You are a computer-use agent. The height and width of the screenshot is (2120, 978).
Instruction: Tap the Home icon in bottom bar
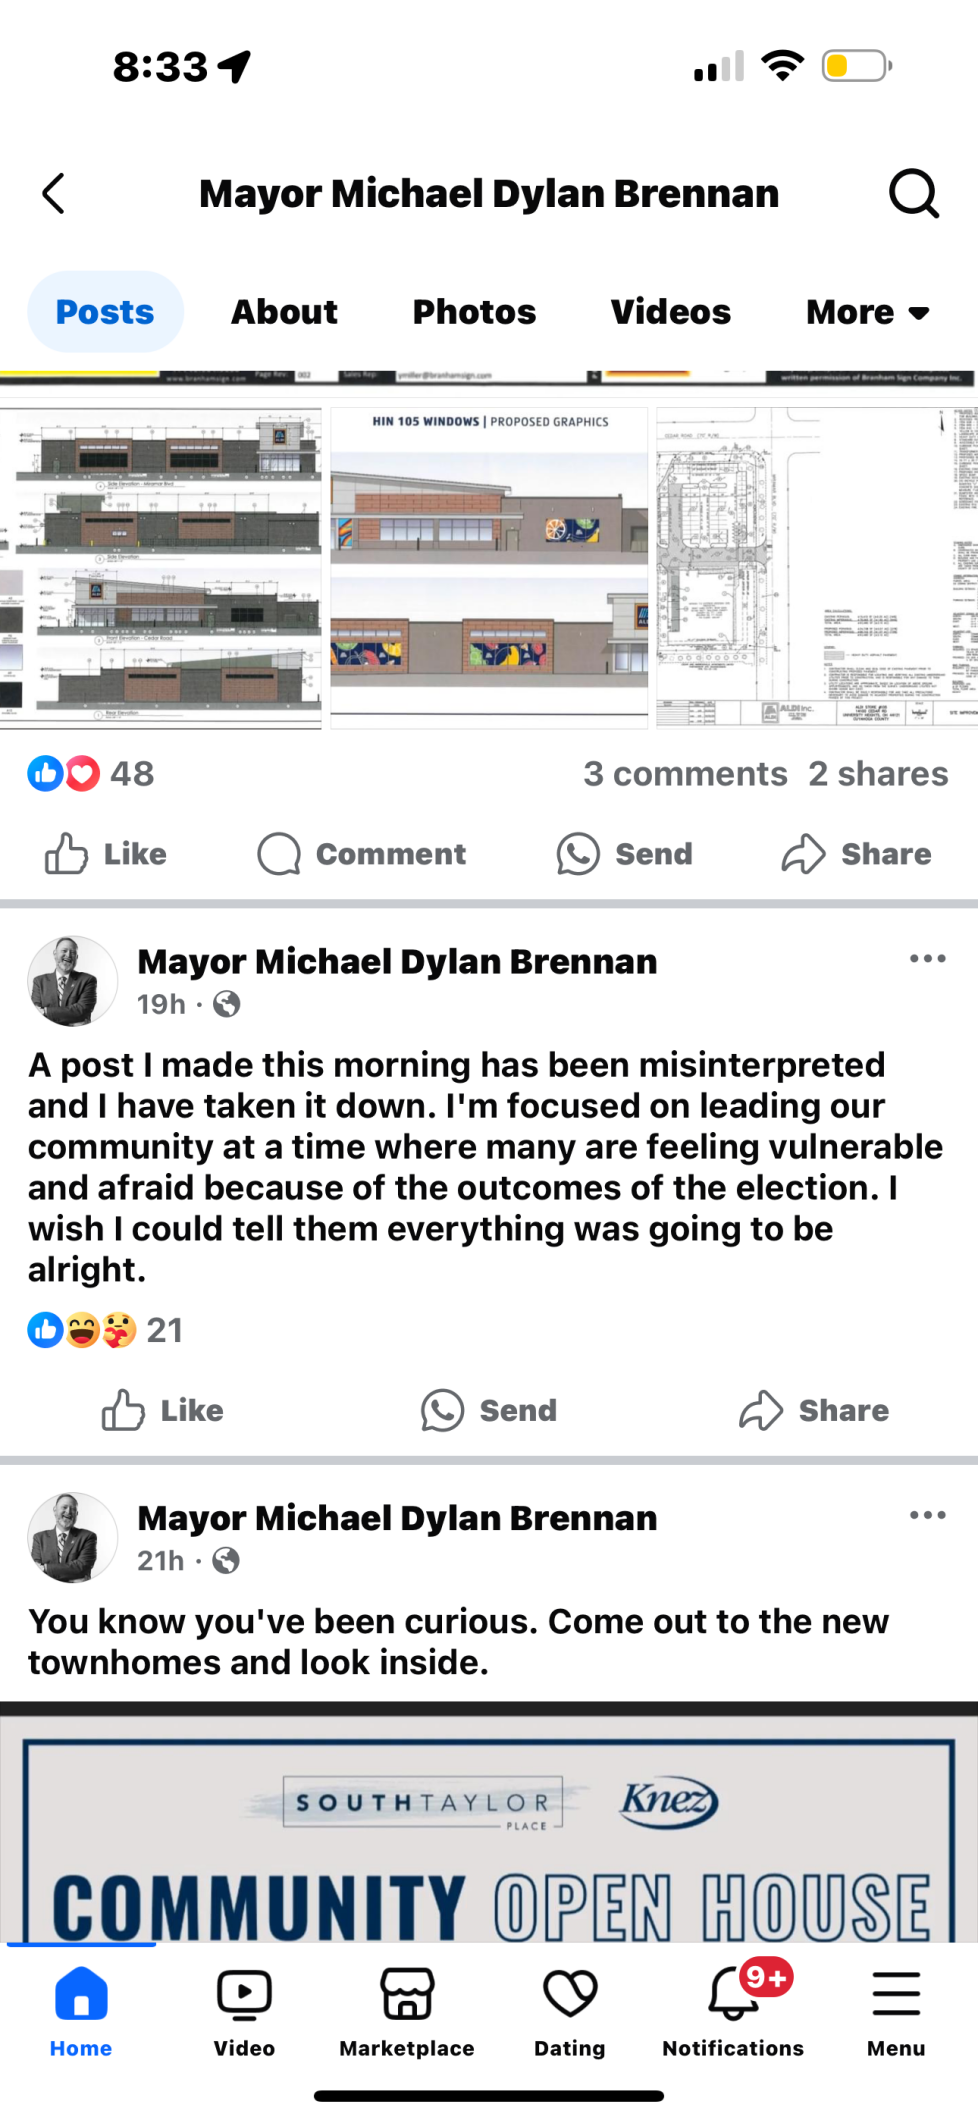coord(81,1996)
